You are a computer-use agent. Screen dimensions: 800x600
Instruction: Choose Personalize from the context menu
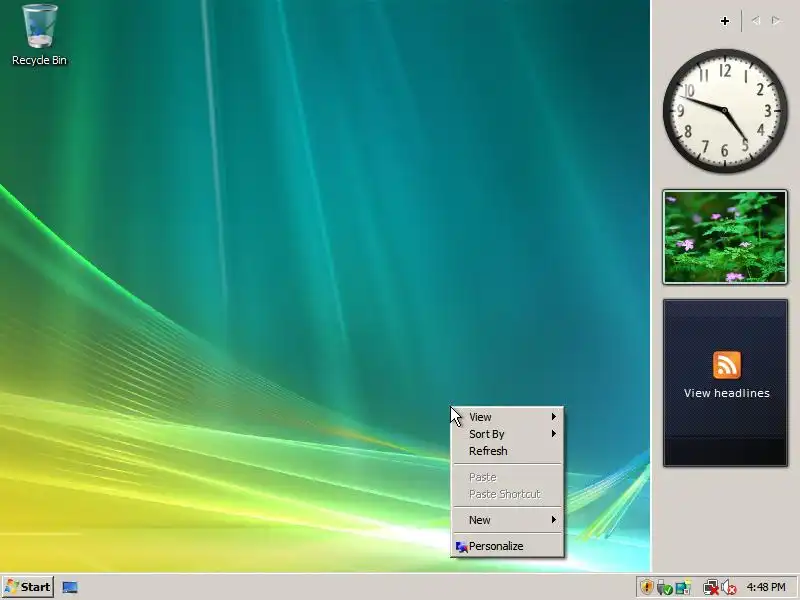(508, 546)
